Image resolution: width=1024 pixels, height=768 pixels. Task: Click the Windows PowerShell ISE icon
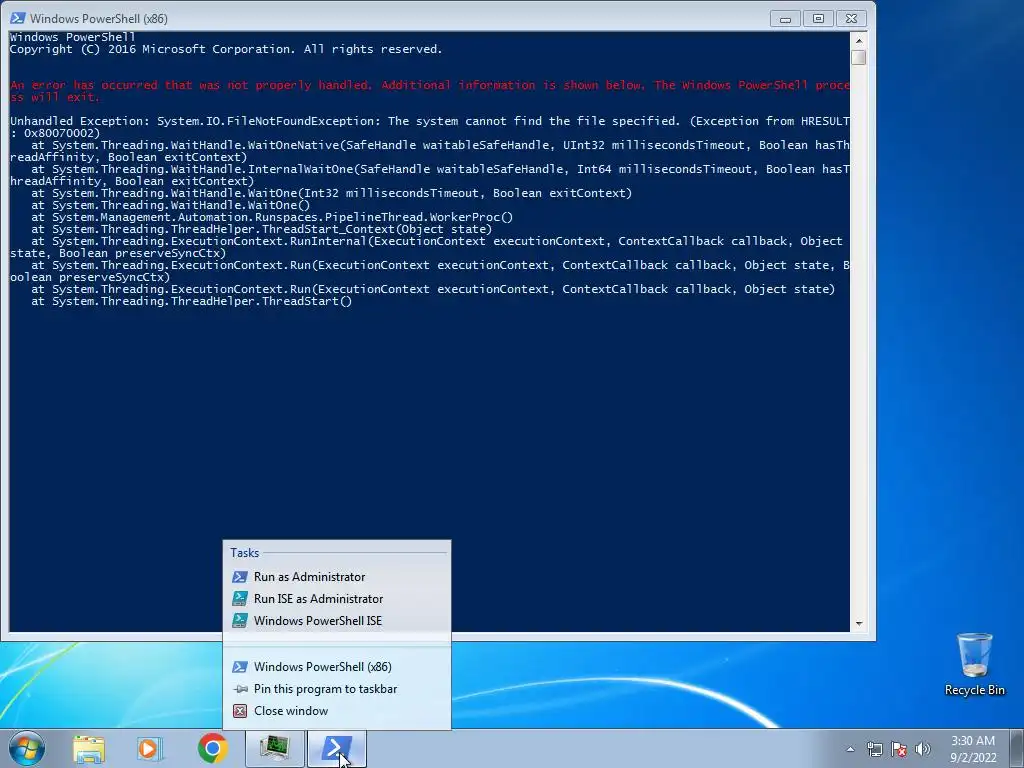click(240, 621)
